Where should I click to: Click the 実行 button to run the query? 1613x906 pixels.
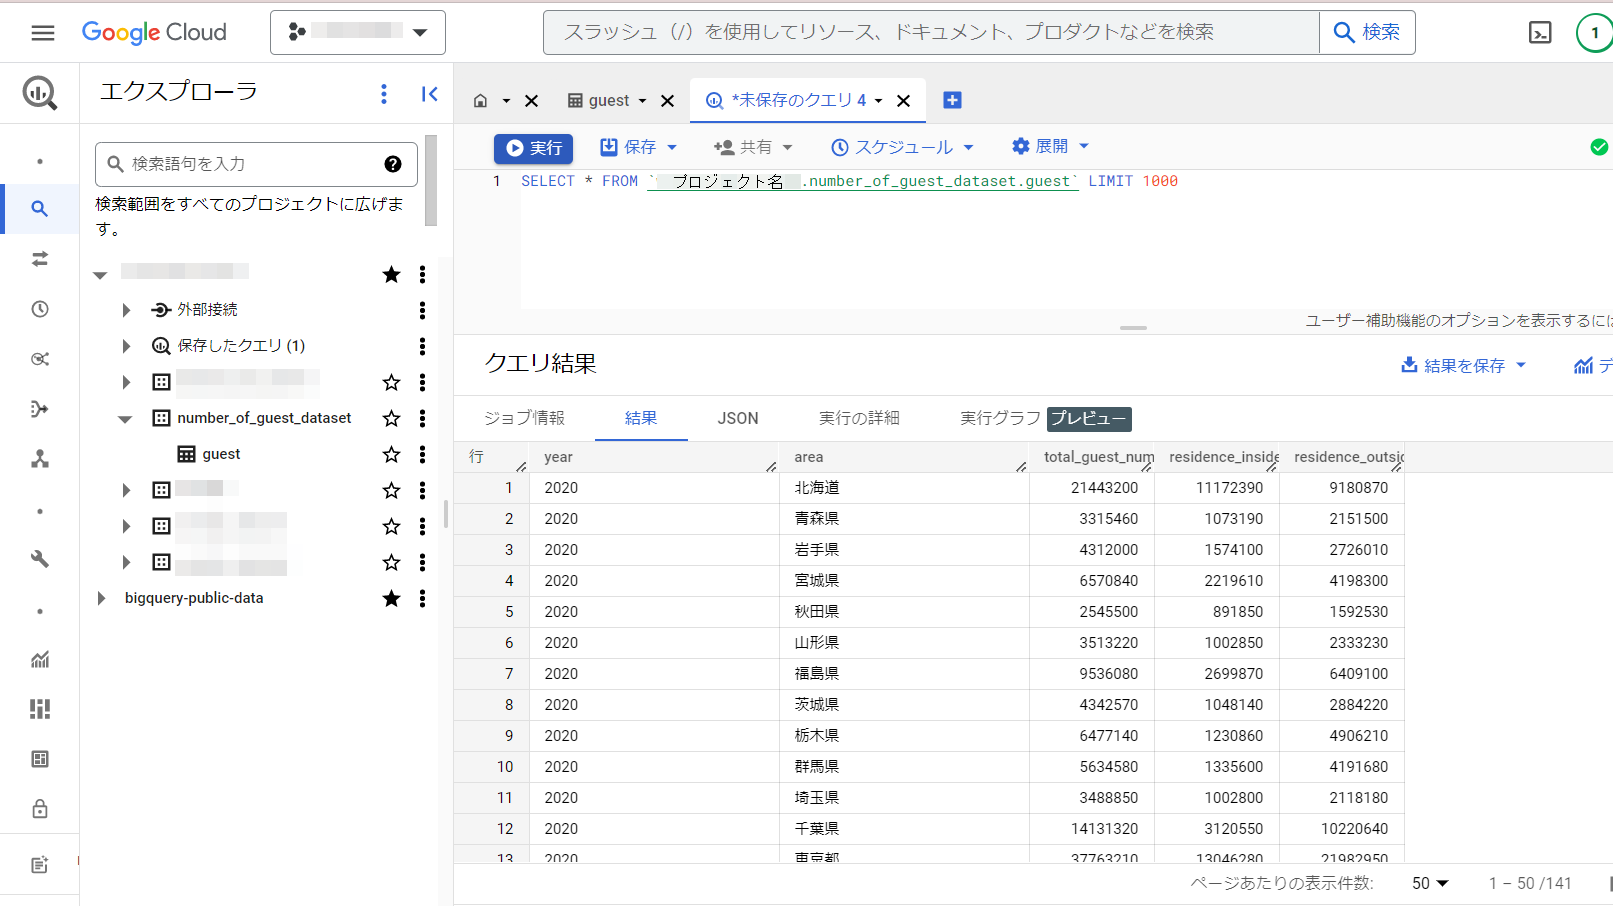tap(533, 147)
